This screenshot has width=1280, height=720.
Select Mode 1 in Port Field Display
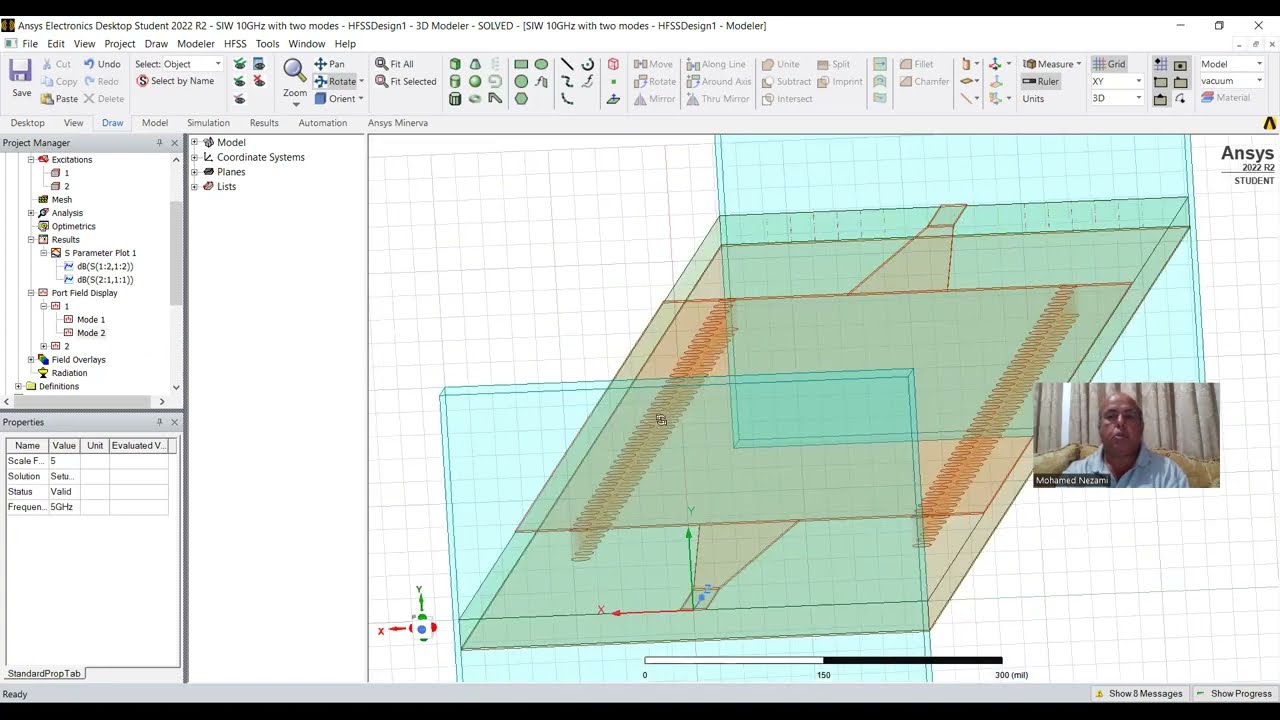point(90,320)
